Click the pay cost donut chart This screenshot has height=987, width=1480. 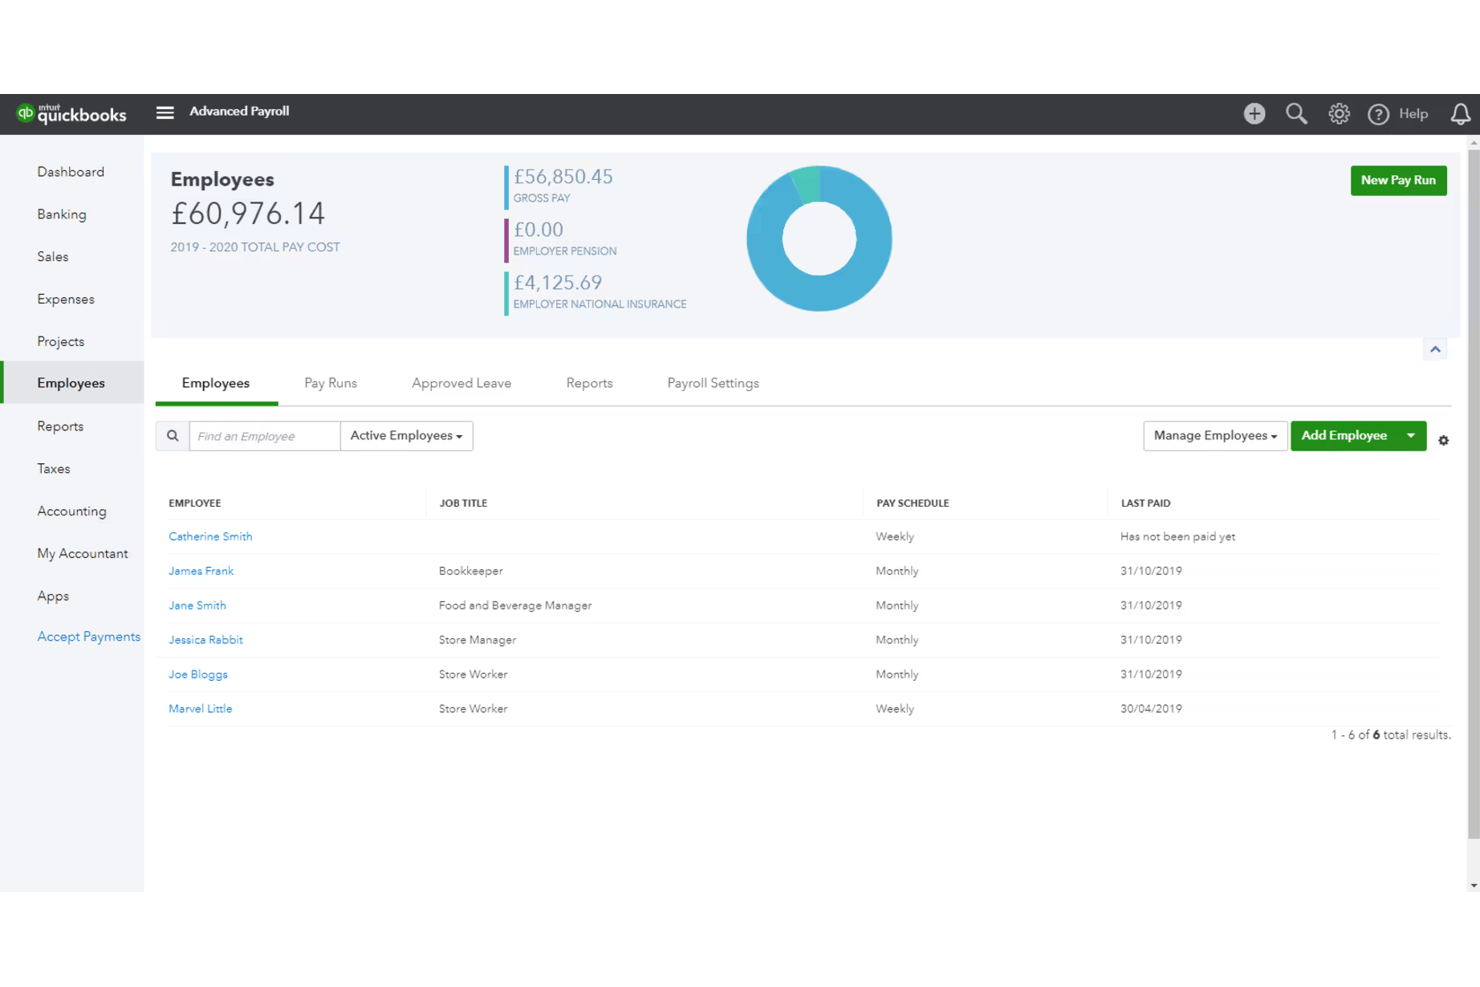click(819, 238)
